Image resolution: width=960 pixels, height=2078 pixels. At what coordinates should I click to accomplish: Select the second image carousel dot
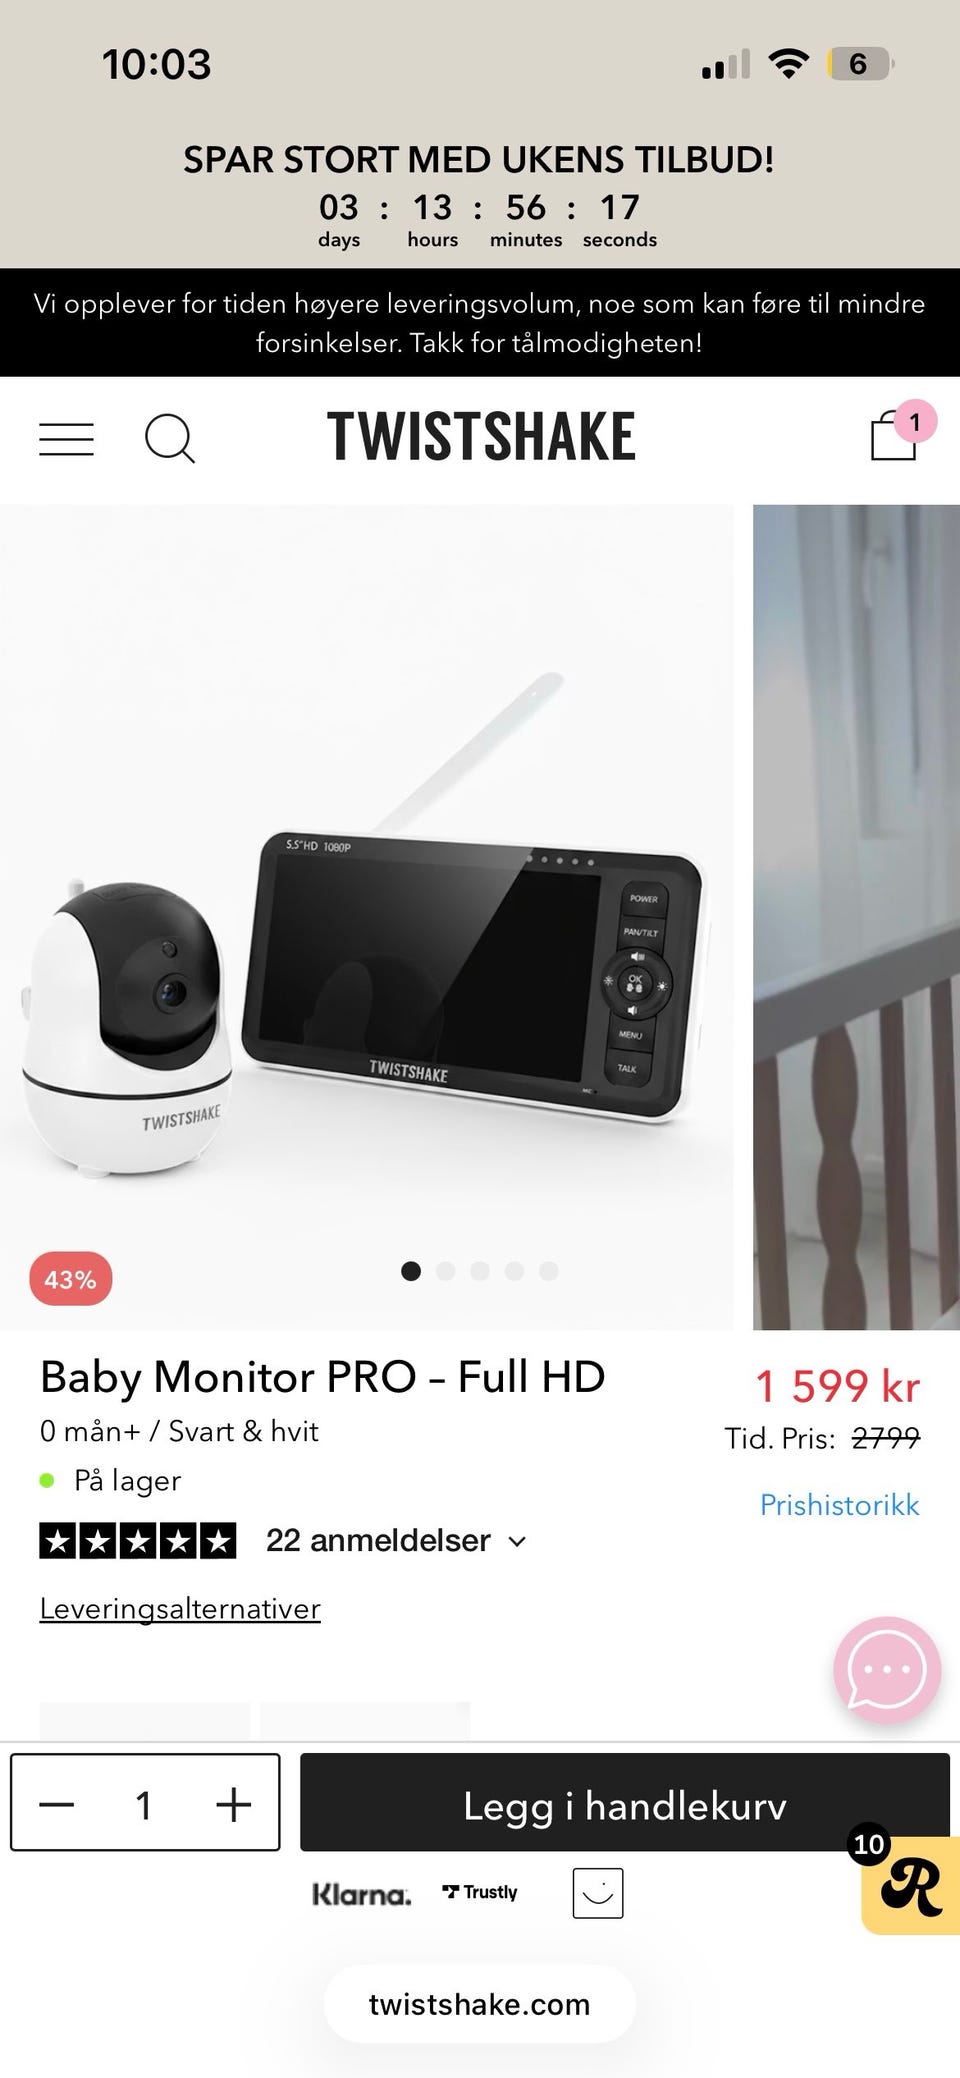[445, 1271]
